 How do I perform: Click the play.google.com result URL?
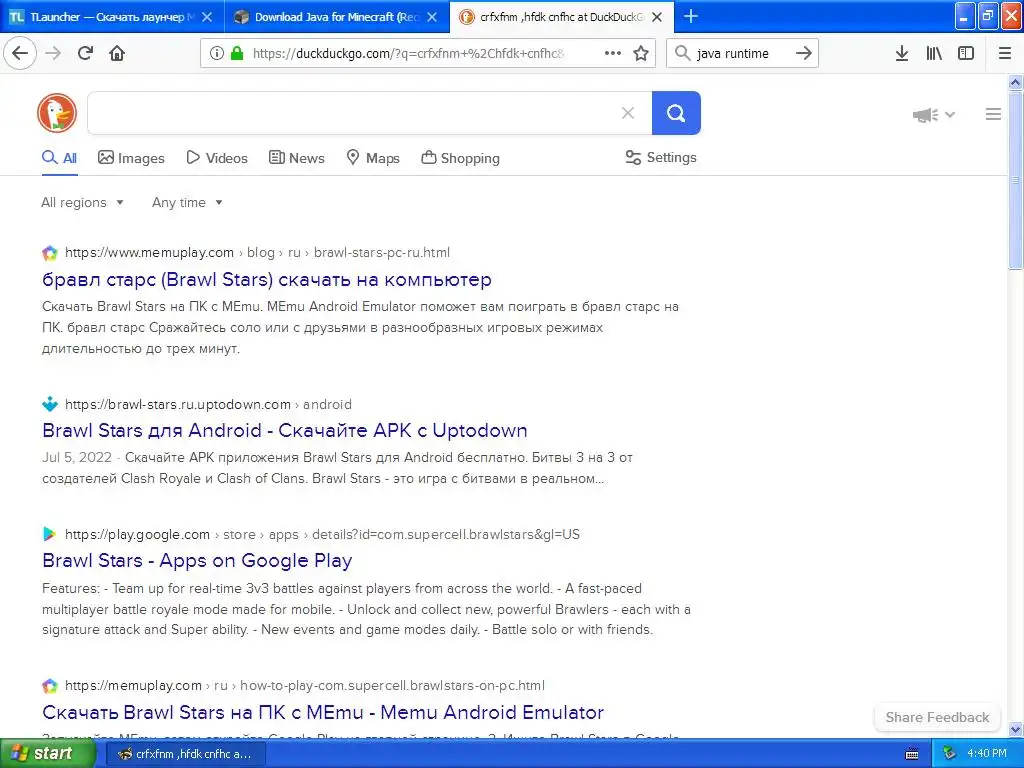323,534
